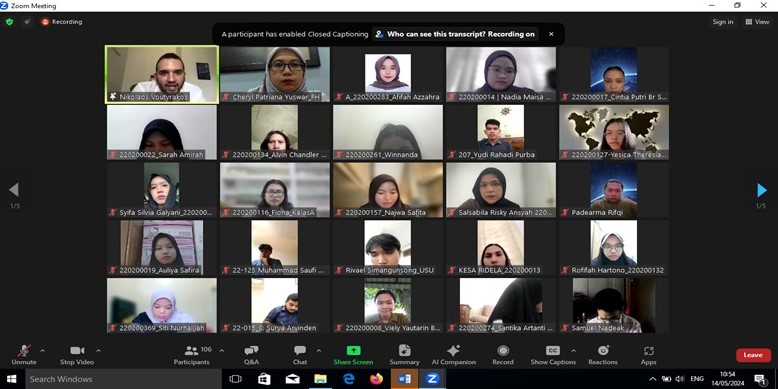Open Mail app from the taskbar
This screenshot has width=778, height=389.
[x=292, y=379]
